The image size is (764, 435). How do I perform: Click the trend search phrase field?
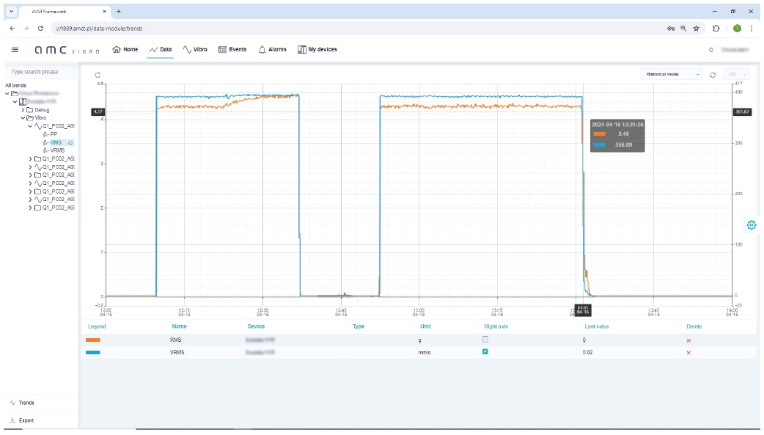coord(40,72)
